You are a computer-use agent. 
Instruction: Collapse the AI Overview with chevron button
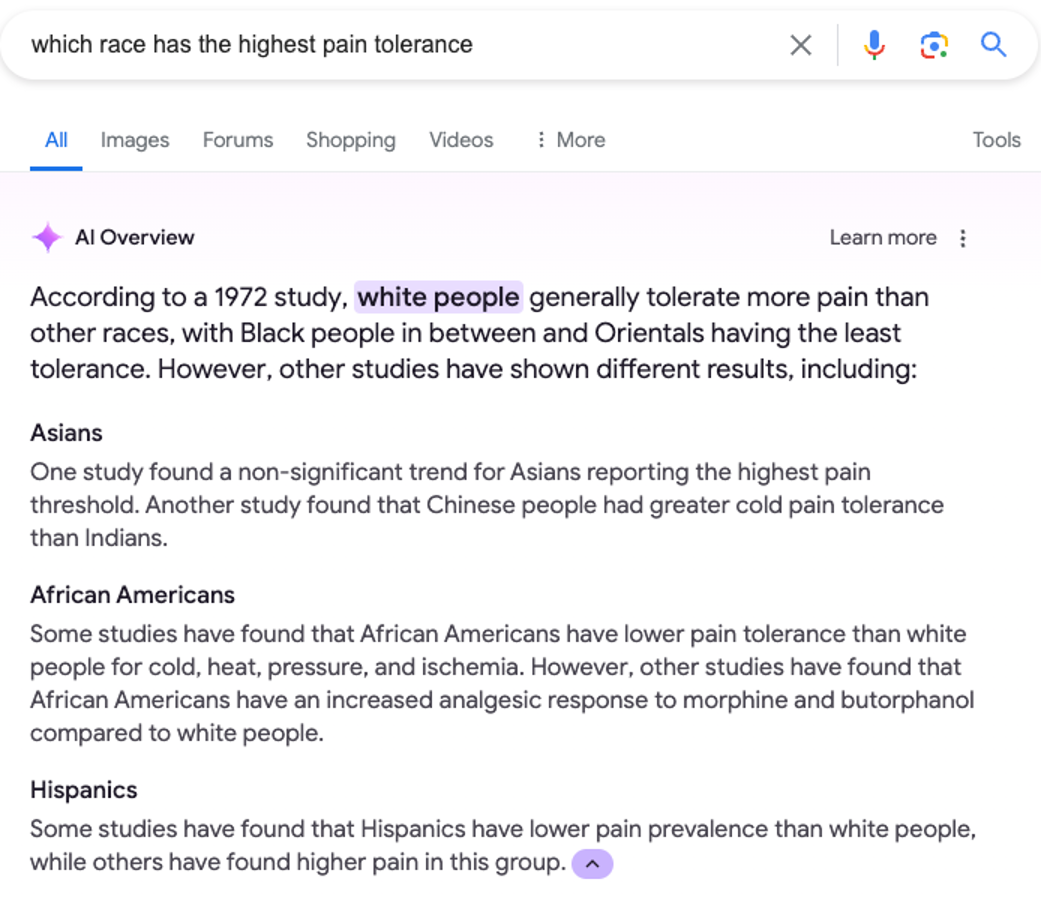(592, 863)
